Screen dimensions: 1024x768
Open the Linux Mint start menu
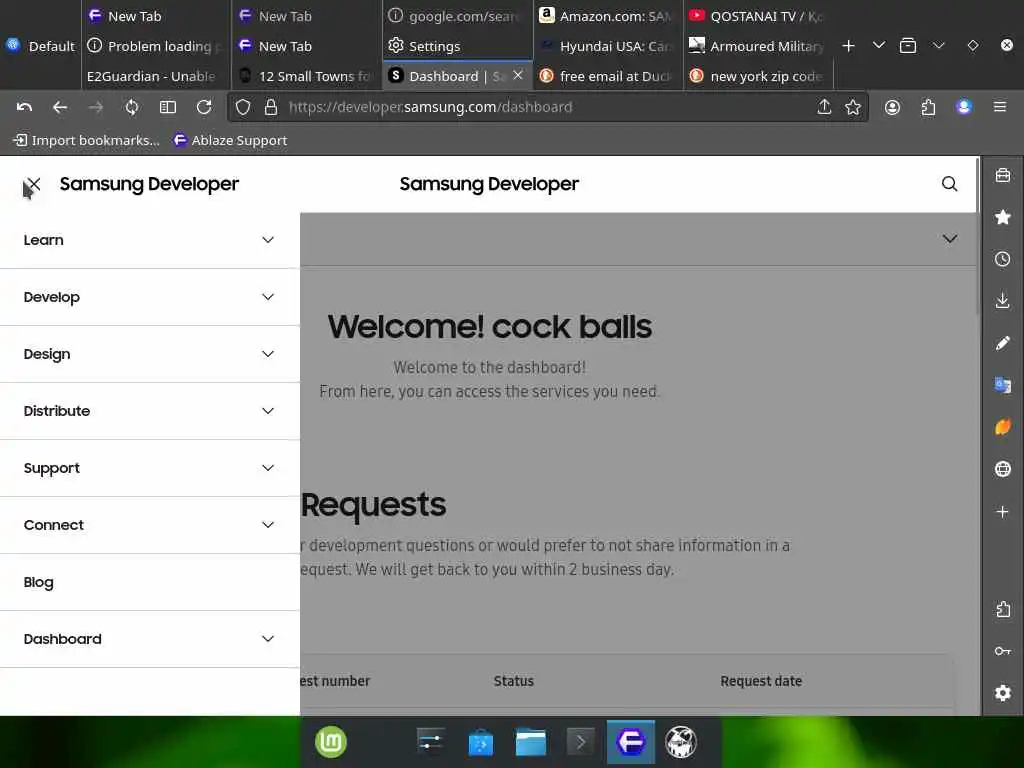point(331,743)
